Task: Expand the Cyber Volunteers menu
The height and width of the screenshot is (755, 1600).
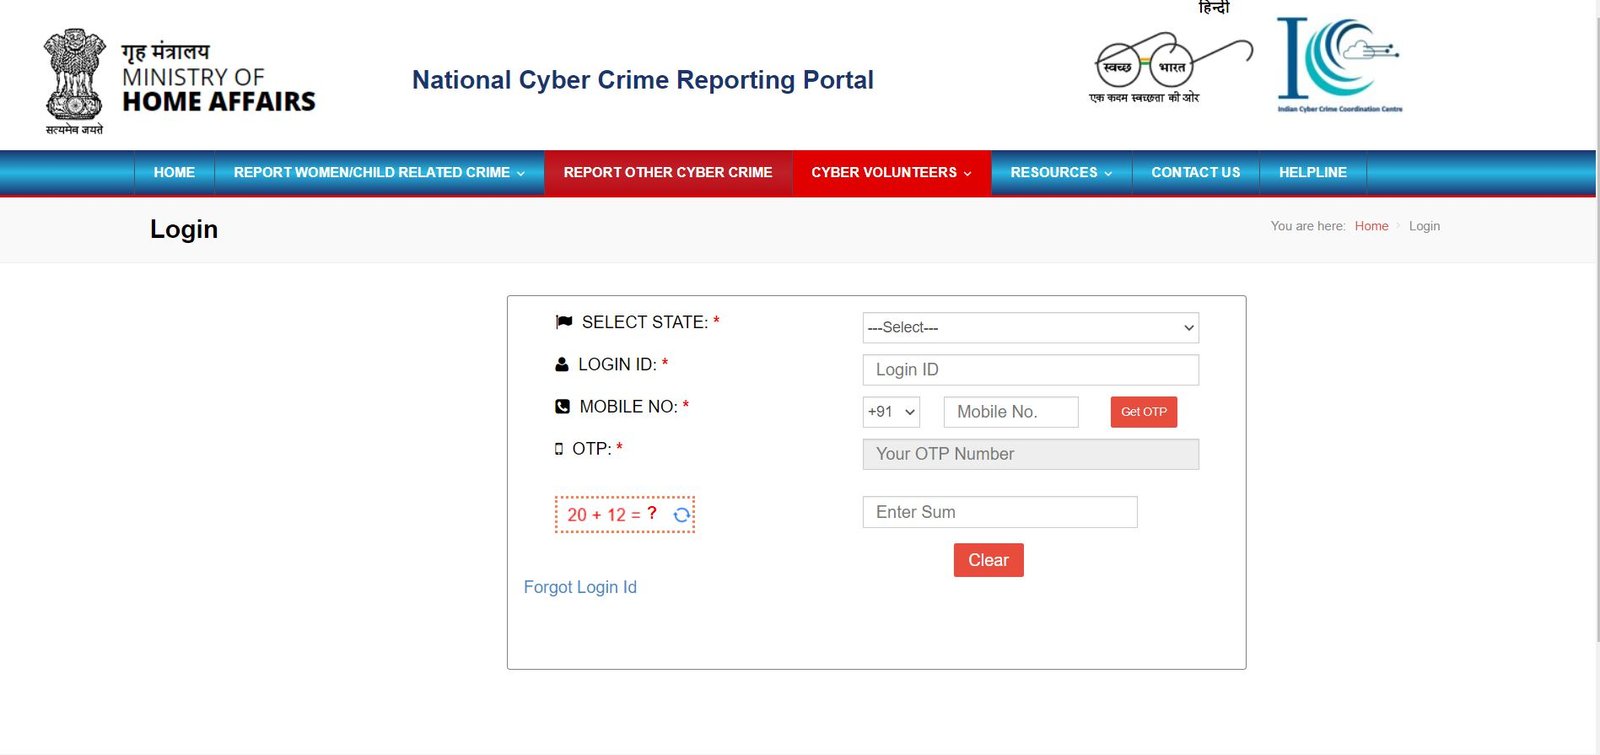Action: [x=891, y=173]
